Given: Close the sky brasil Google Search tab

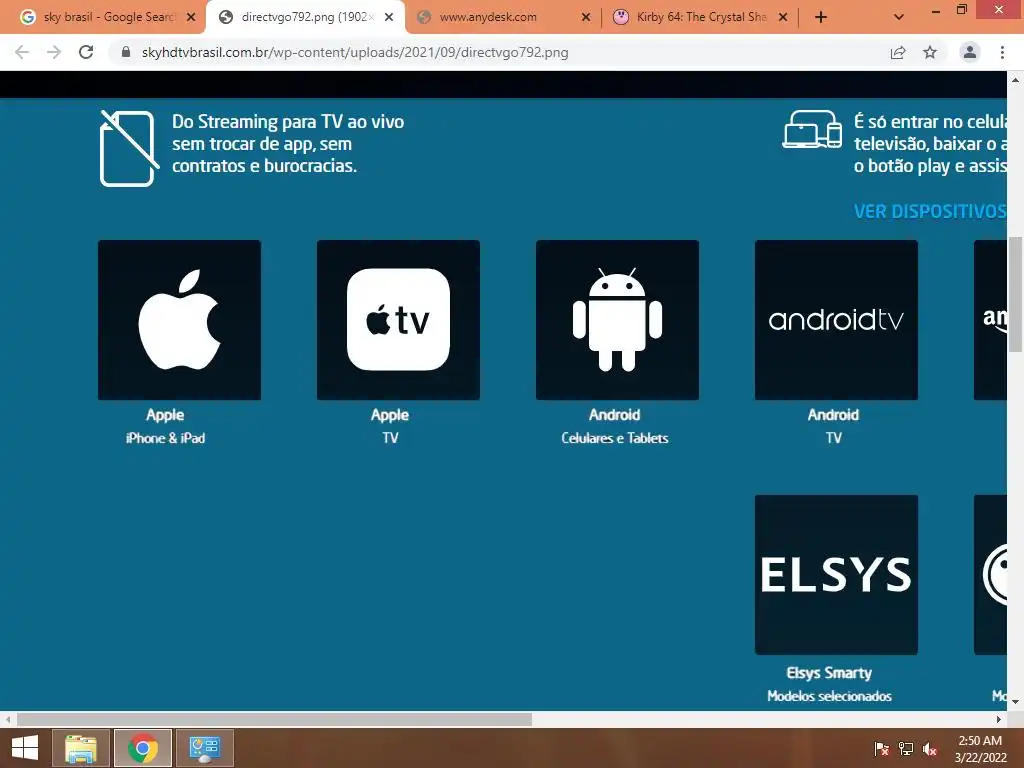Looking at the screenshot, I should tap(191, 17).
